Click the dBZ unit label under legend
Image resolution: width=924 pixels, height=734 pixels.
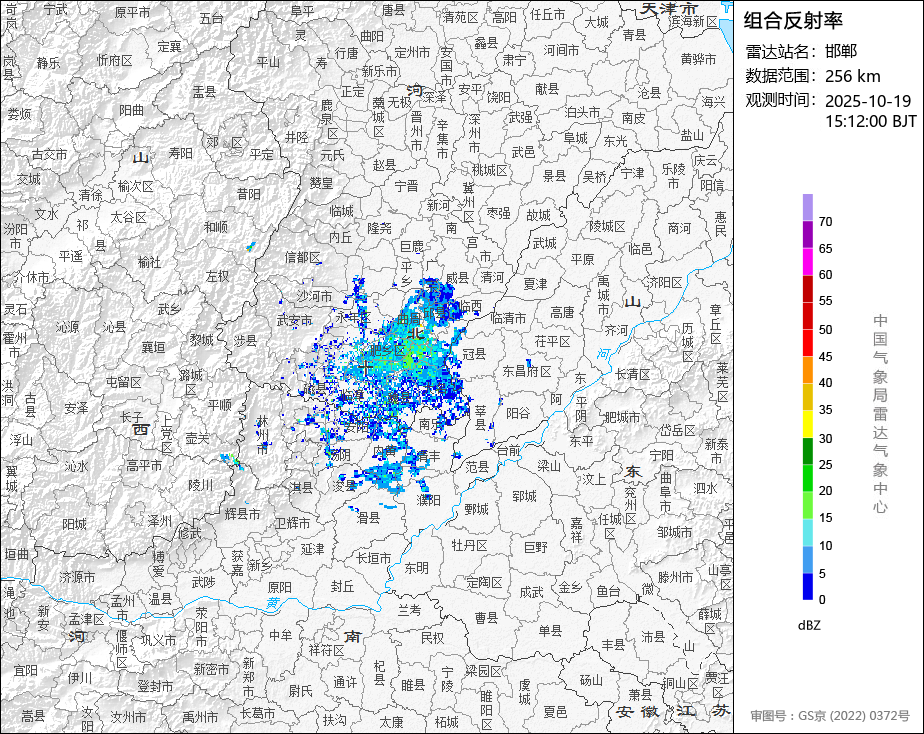point(810,625)
